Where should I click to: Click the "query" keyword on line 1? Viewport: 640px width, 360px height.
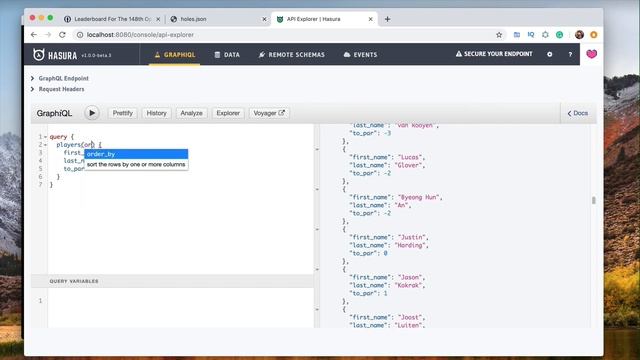tap(58, 137)
